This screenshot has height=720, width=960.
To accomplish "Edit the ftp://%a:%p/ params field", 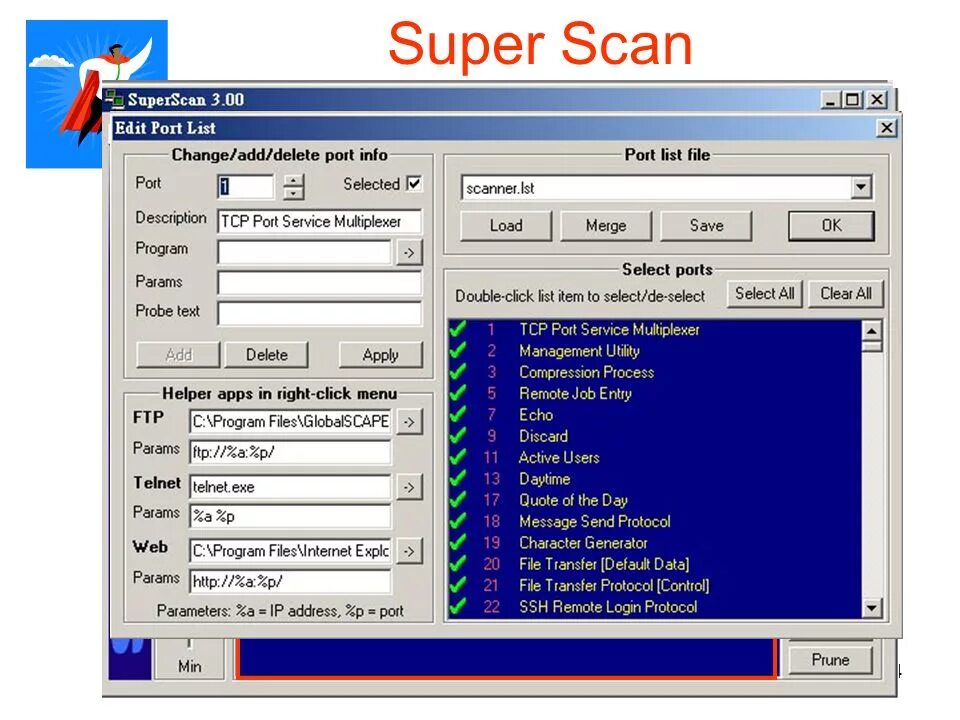I will 290,452.
